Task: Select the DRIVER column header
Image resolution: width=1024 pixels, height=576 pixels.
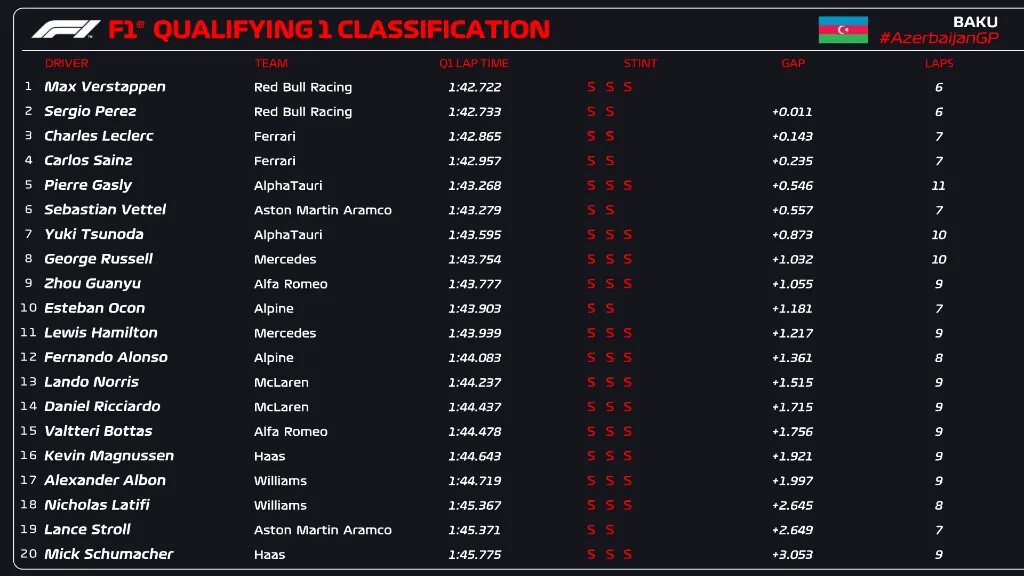Action: tap(67, 63)
